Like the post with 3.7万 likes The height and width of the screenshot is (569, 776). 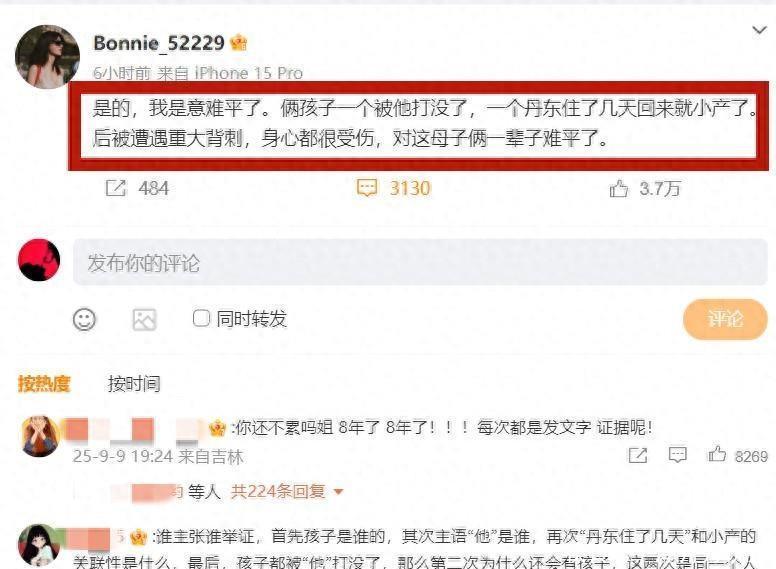pyautogui.click(x=619, y=189)
